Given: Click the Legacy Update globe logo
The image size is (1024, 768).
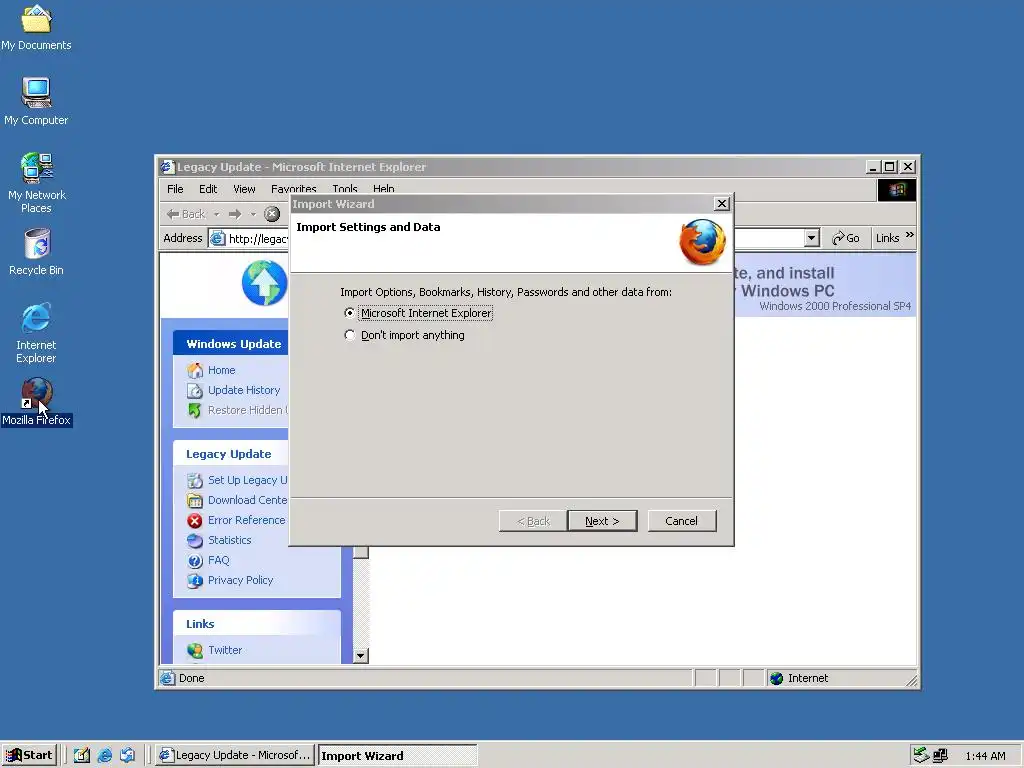Looking at the screenshot, I should click(x=264, y=283).
